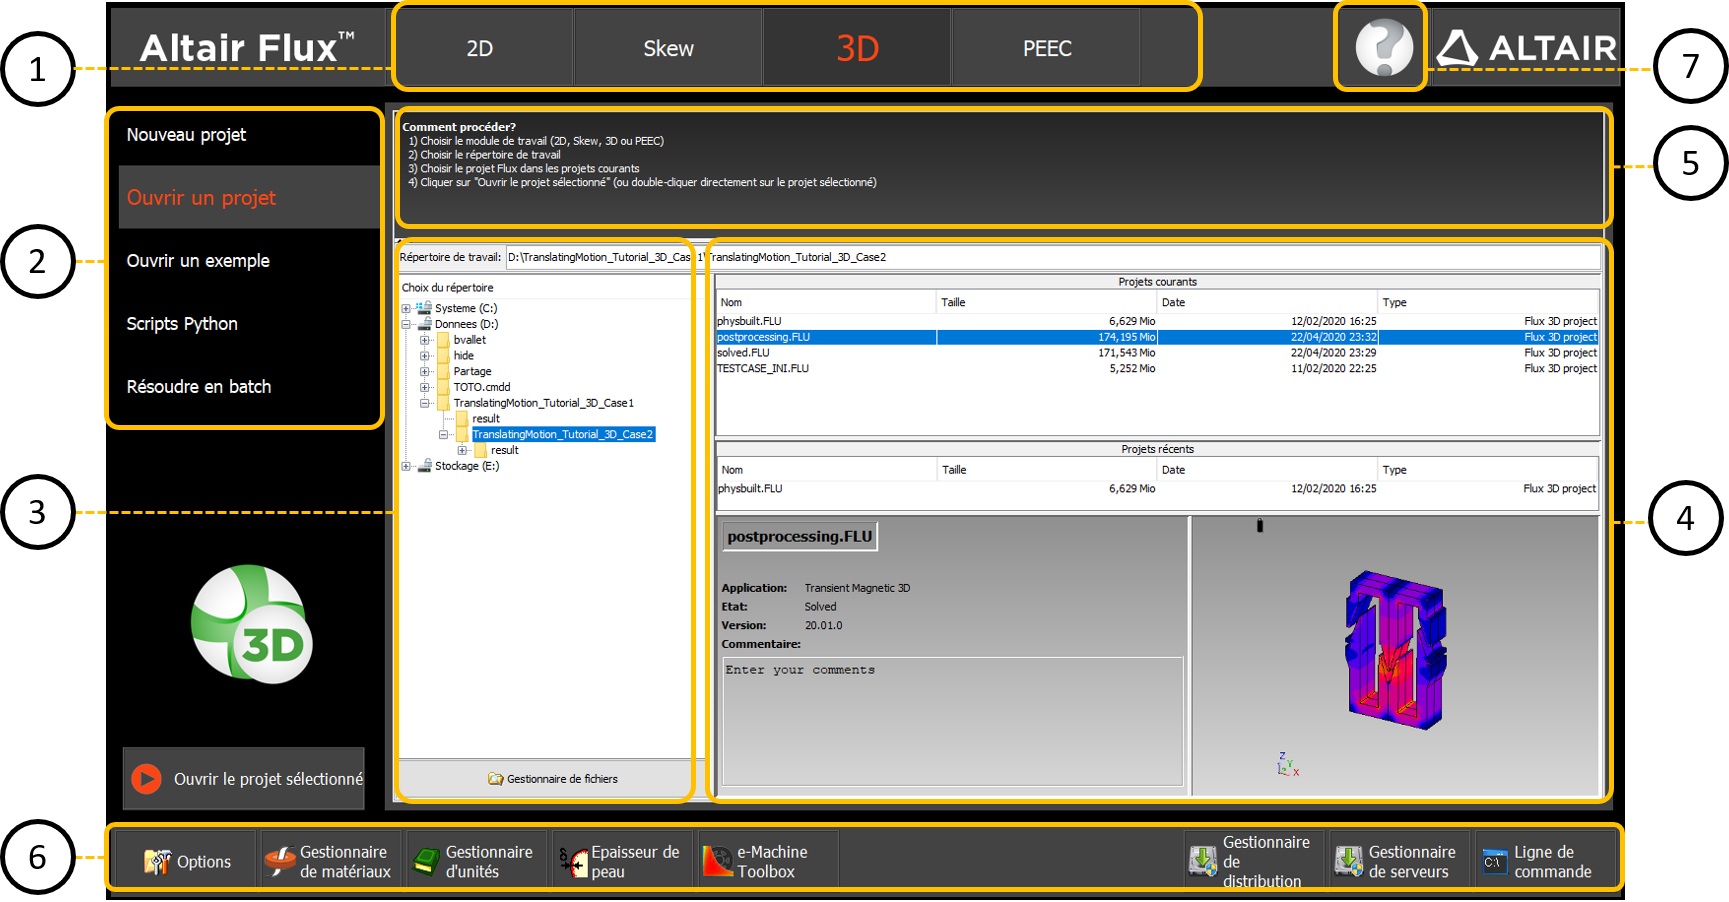This screenshot has width=1729, height=902.
Task: Expand the Systeme (C:) drive node
Action: pyautogui.click(x=406, y=309)
